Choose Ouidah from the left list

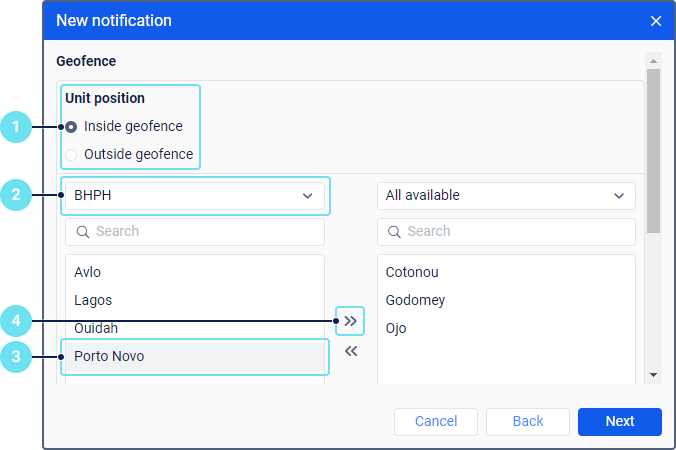pyautogui.click(x=97, y=328)
